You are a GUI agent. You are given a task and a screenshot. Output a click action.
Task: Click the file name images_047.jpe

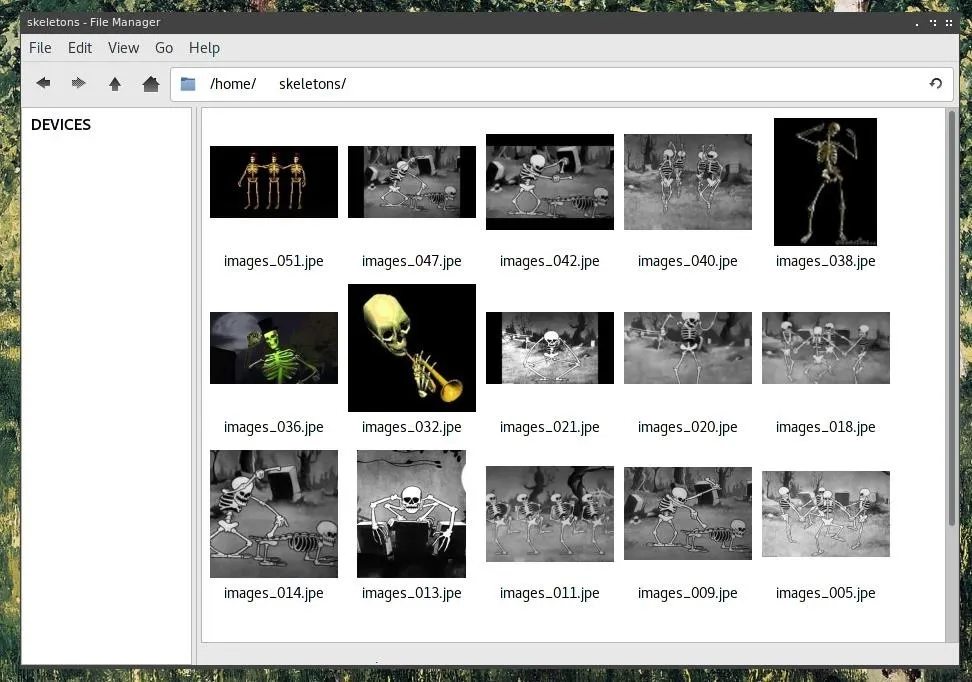(x=412, y=261)
